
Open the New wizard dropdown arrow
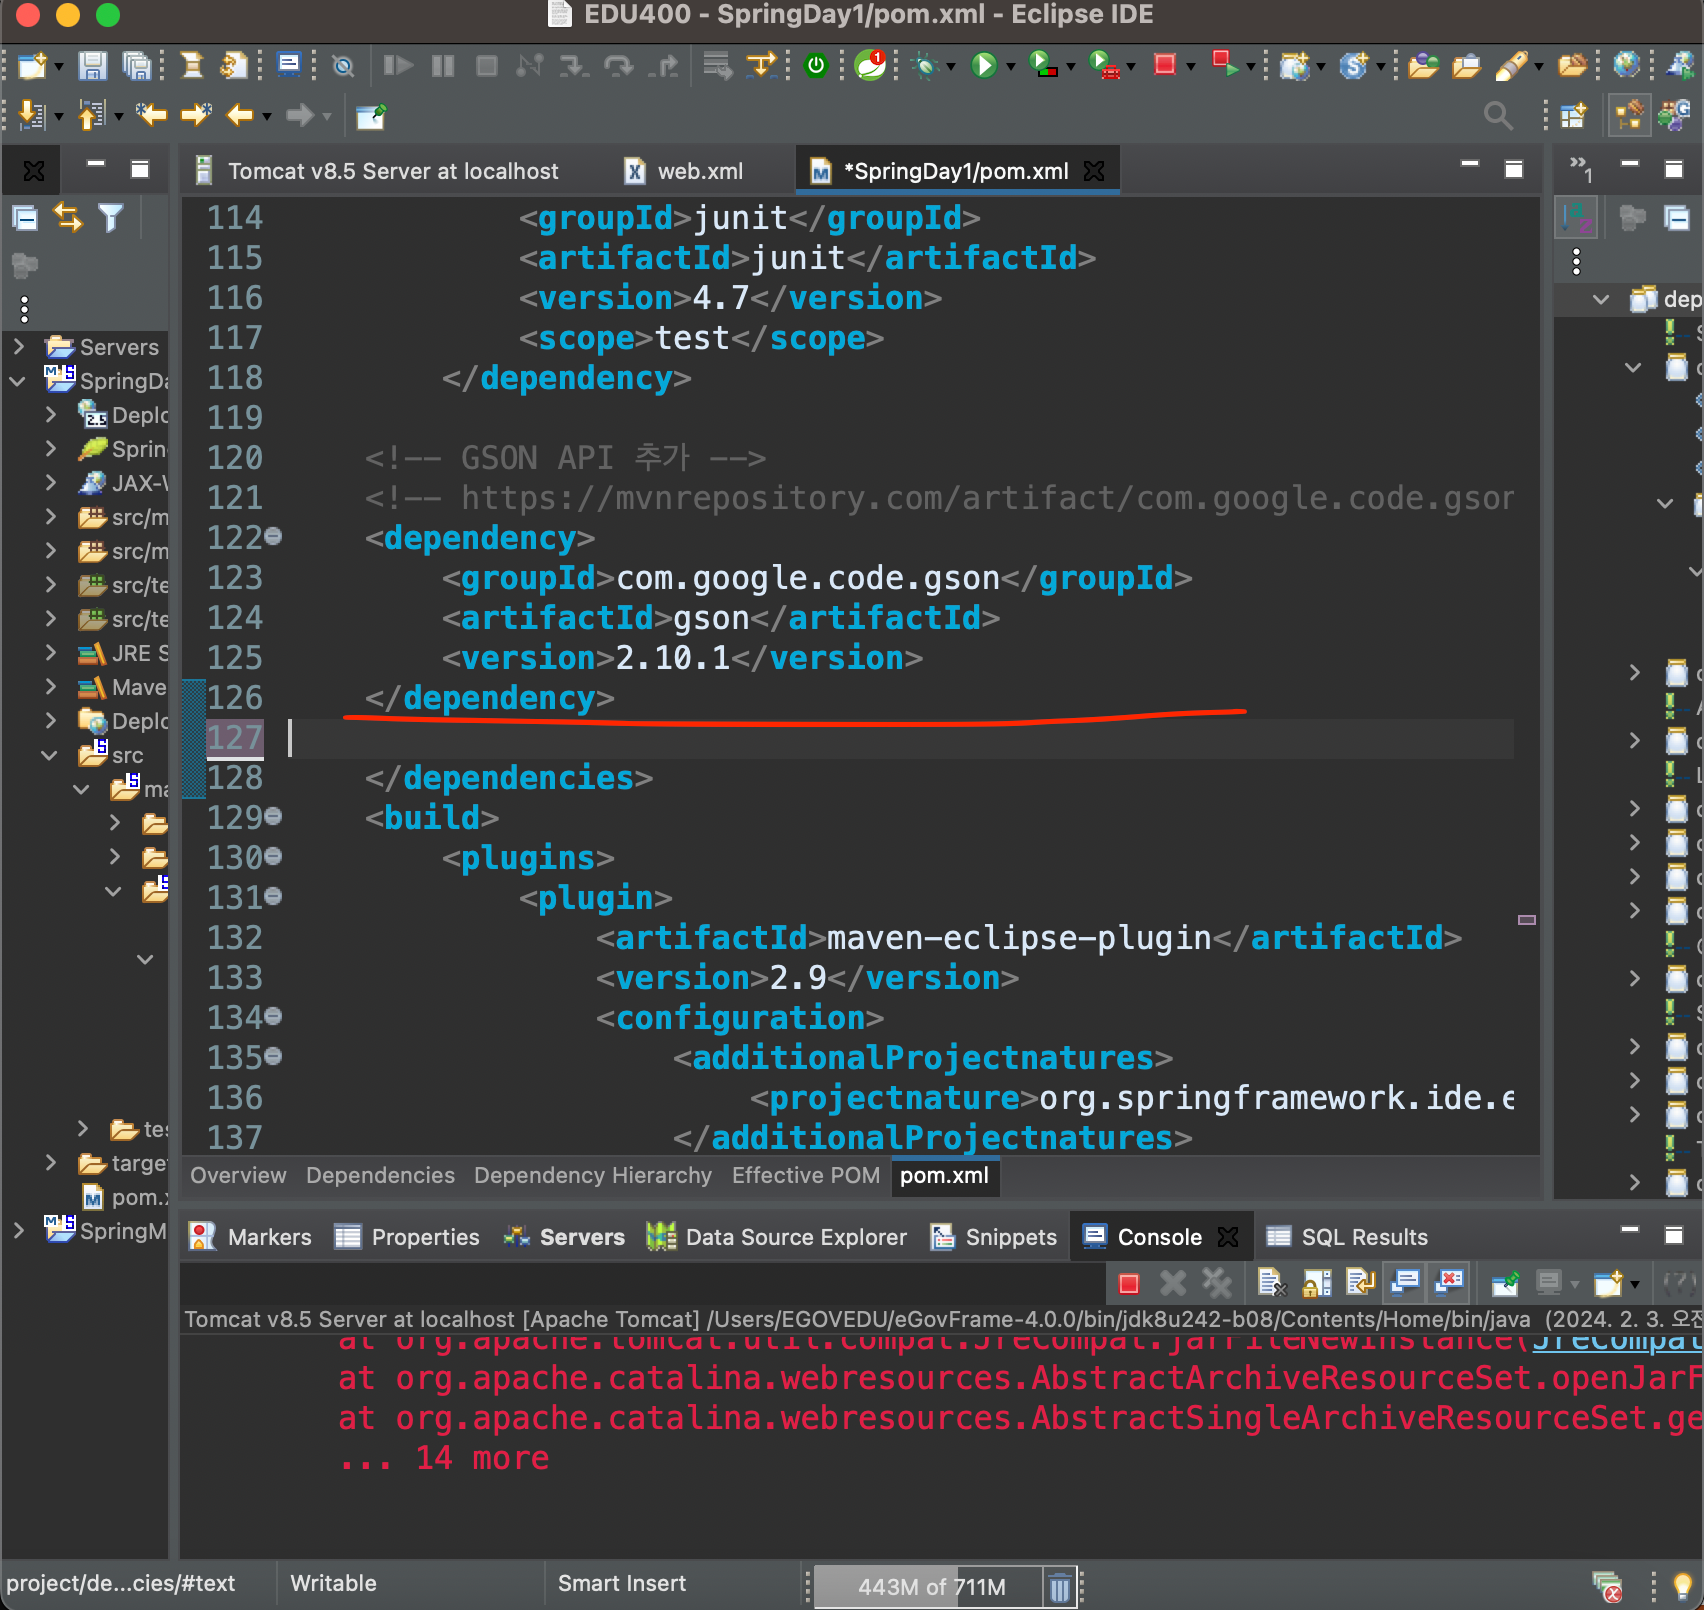59,67
